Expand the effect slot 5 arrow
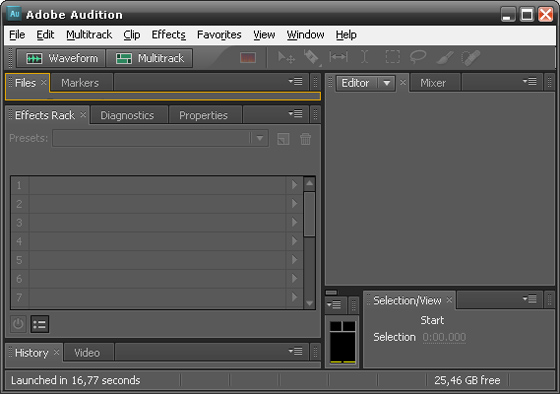This screenshot has width=560, height=394. [294, 259]
